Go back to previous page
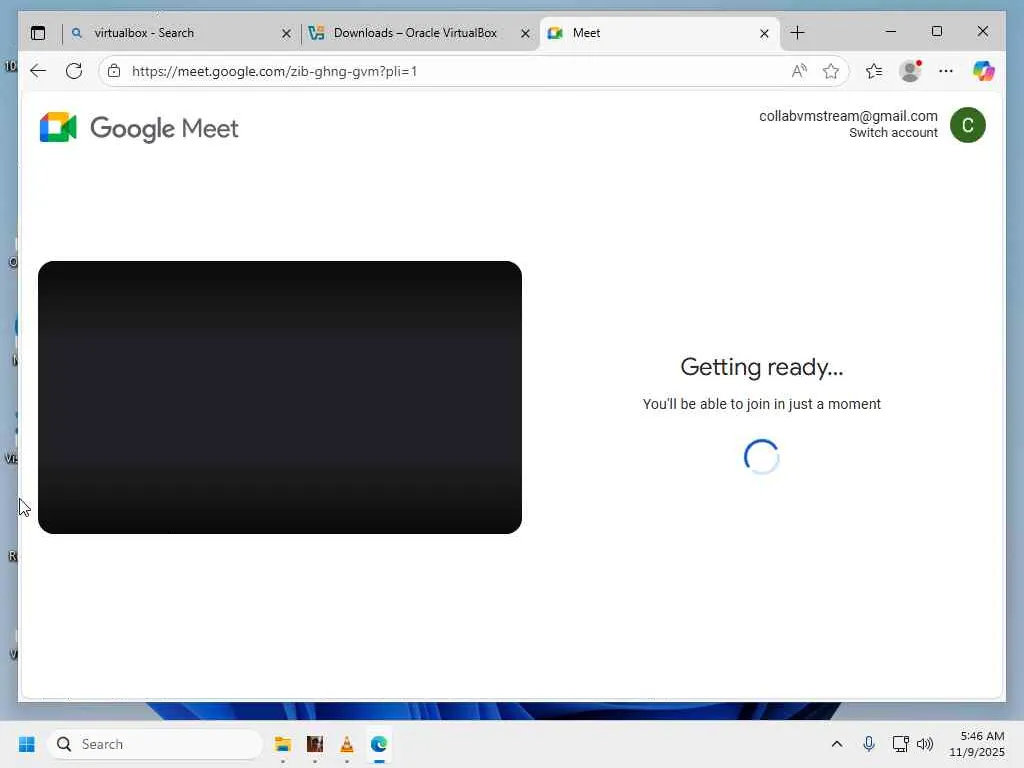The height and width of the screenshot is (768, 1024). 39,71
